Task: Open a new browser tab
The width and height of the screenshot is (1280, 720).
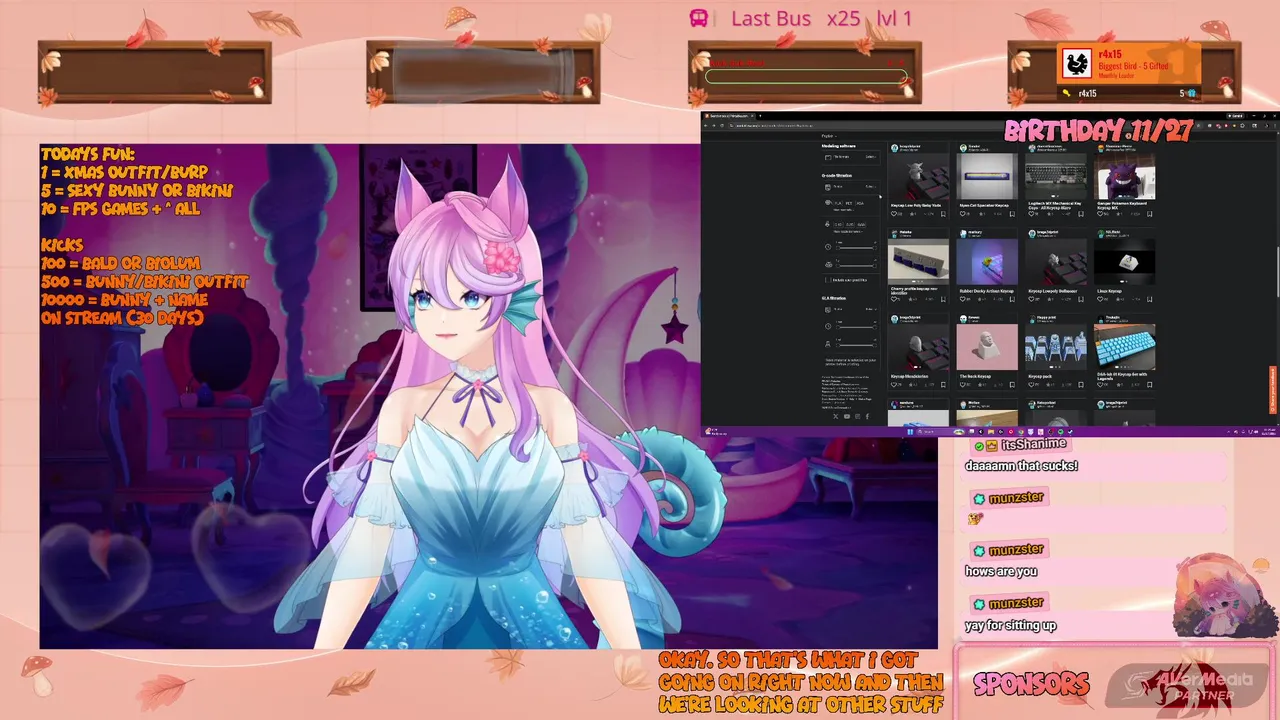Action: pyautogui.click(x=760, y=116)
